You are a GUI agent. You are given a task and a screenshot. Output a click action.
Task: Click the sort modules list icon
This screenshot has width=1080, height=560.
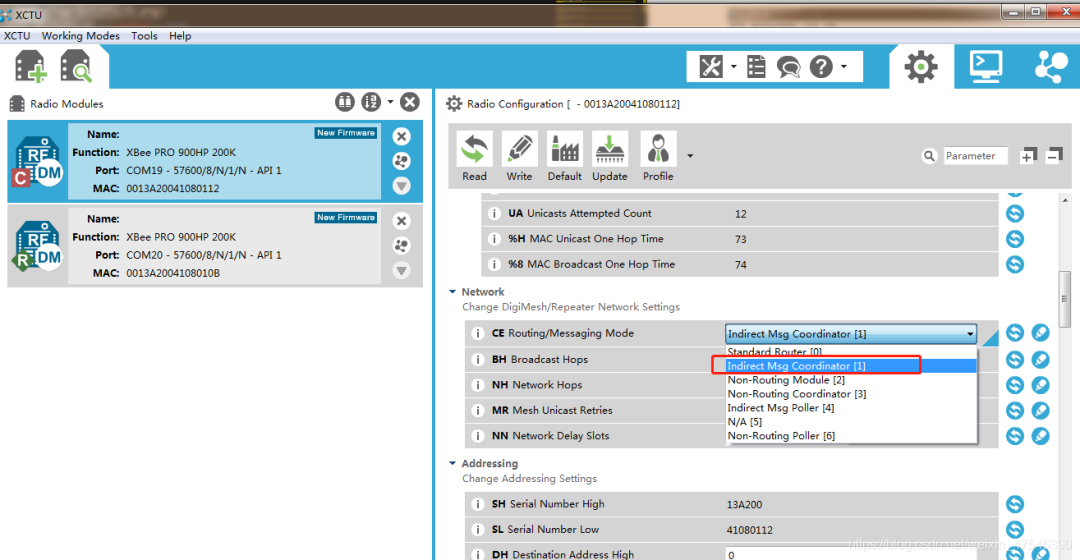coord(371,103)
